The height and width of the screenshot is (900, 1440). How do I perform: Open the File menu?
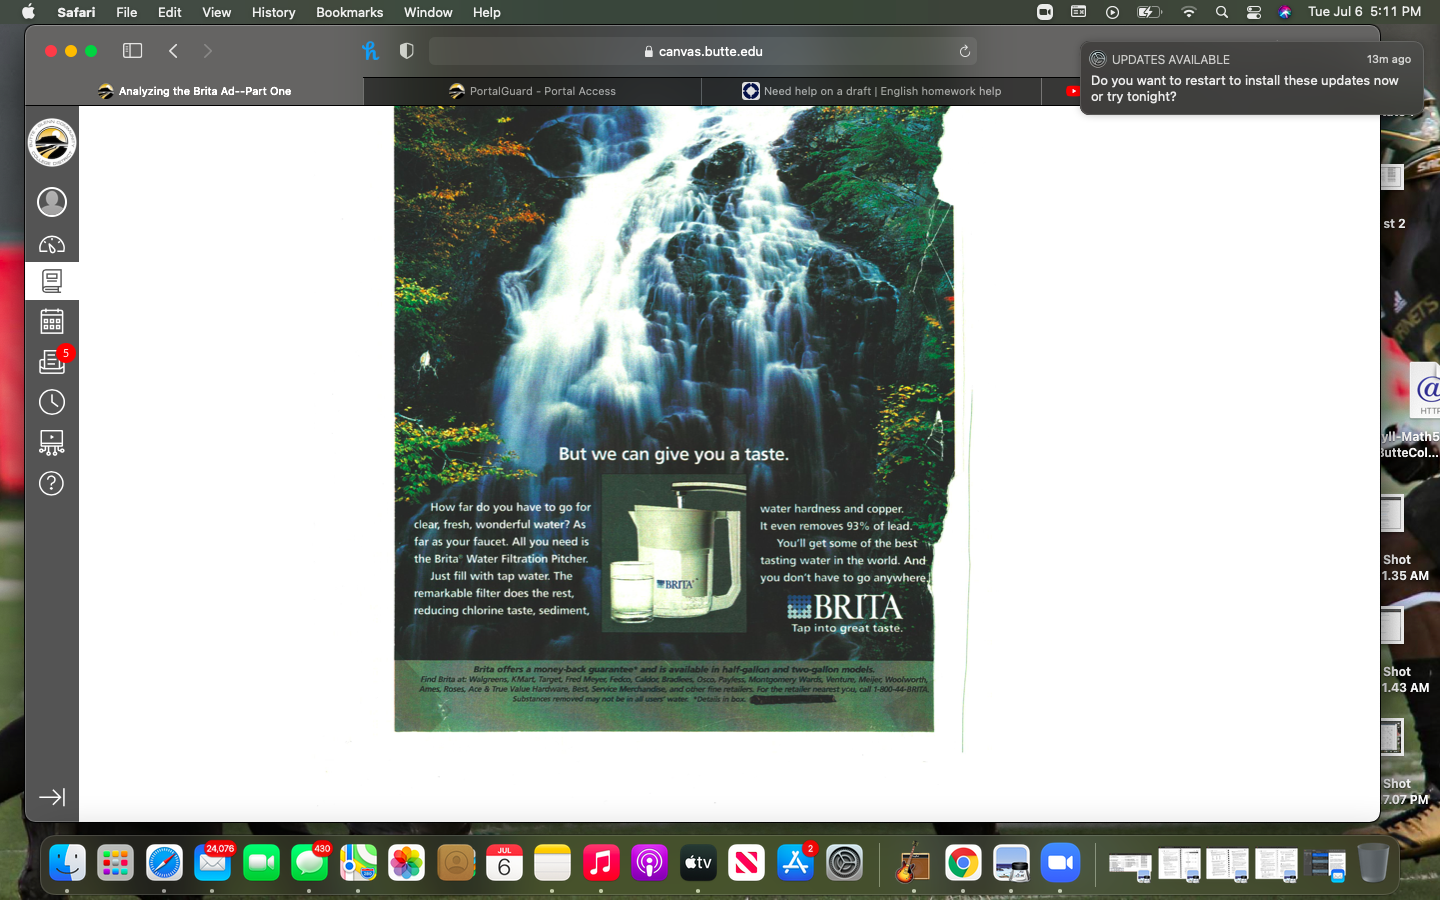(127, 12)
